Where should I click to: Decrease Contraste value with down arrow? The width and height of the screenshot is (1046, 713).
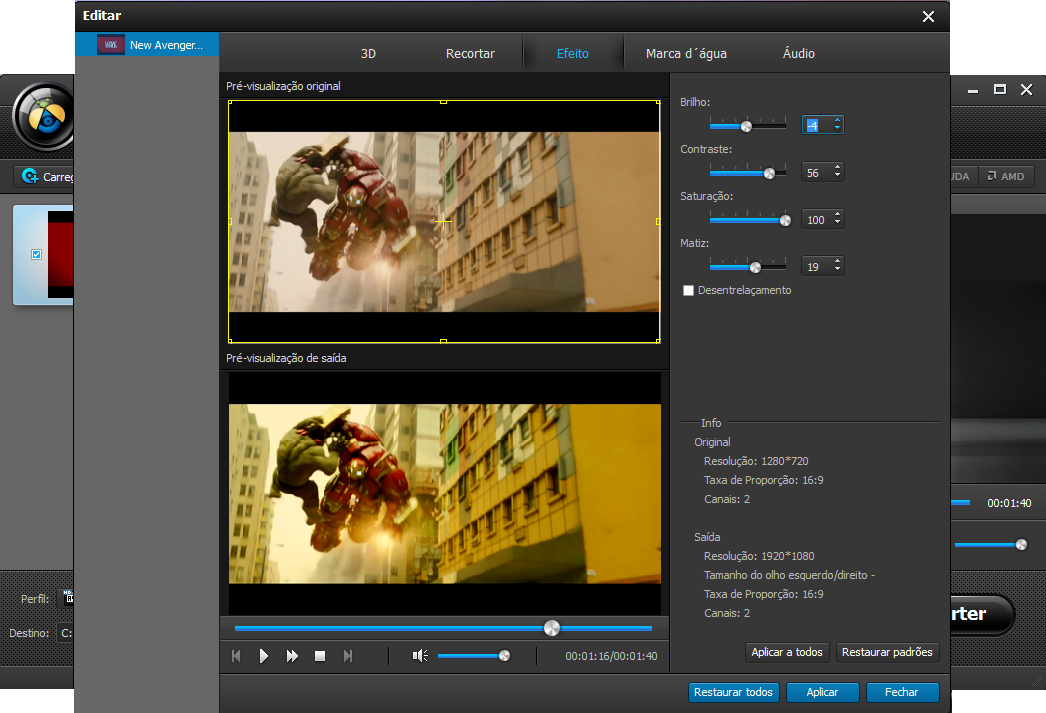837,176
